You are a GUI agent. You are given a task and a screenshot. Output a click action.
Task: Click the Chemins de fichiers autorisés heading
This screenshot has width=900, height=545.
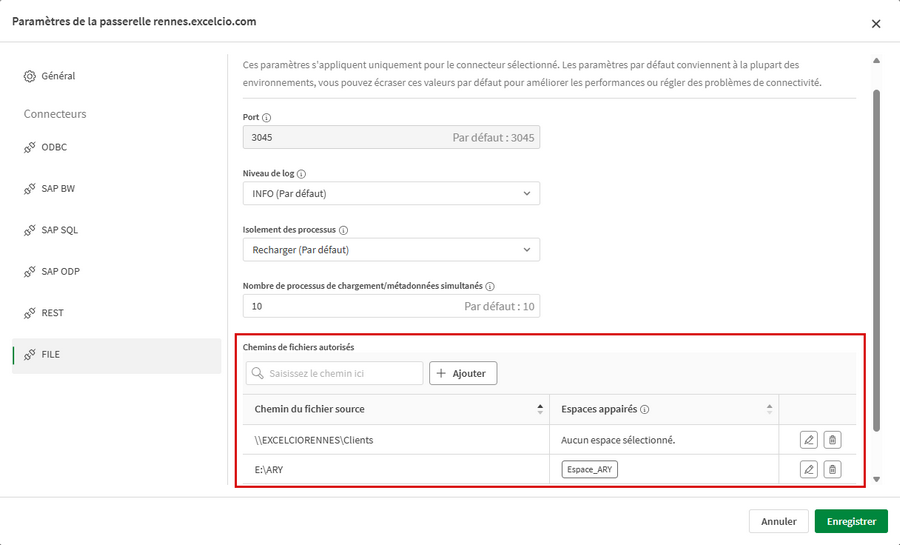tap(298, 347)
